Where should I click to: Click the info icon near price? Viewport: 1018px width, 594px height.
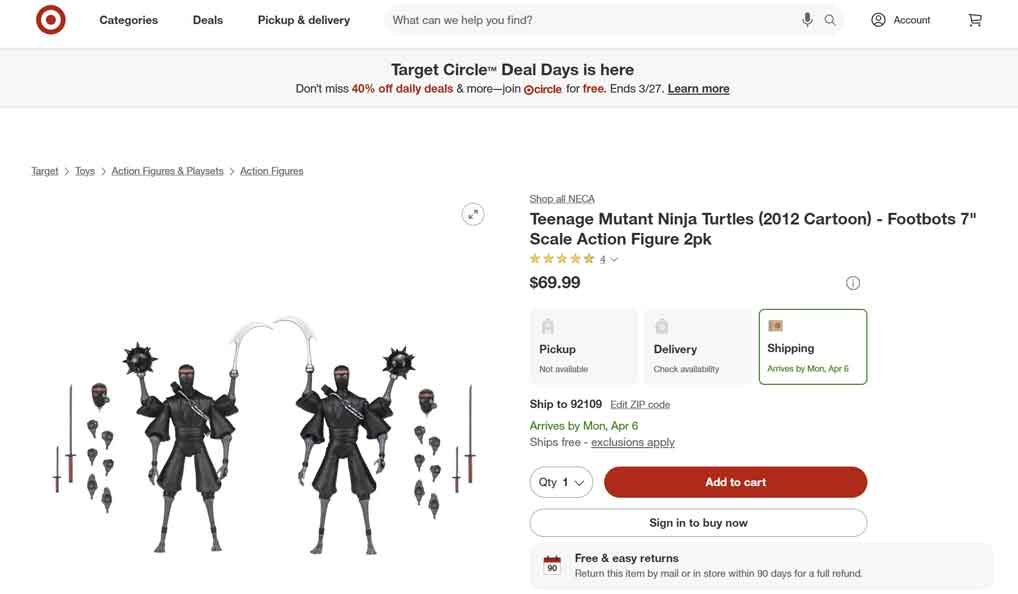point(853,283)
